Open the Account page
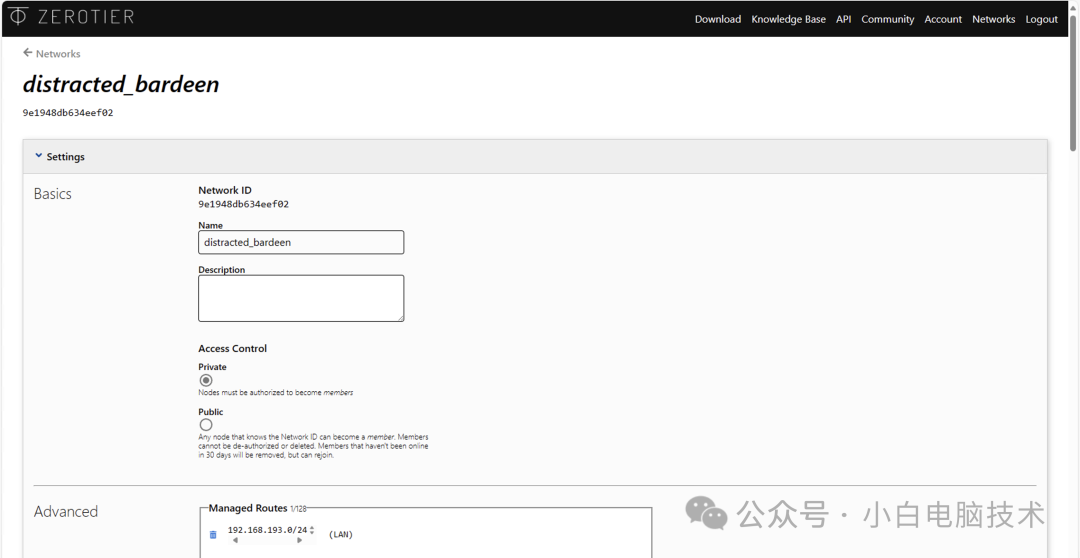Screen dimensions: 1080x558 pyautogui.click(x=943, y=19)
